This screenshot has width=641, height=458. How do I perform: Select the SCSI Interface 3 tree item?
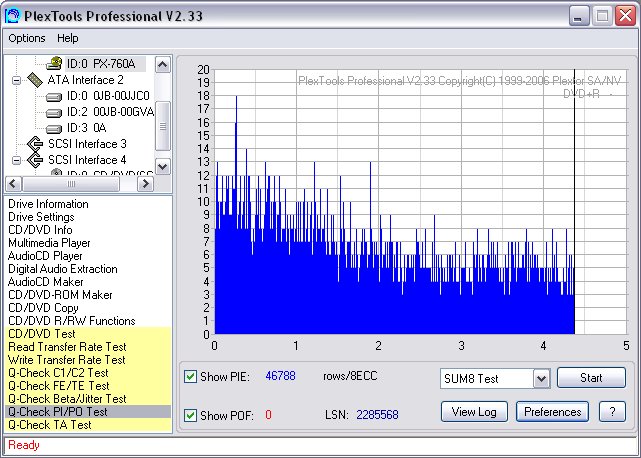[87, 144]
